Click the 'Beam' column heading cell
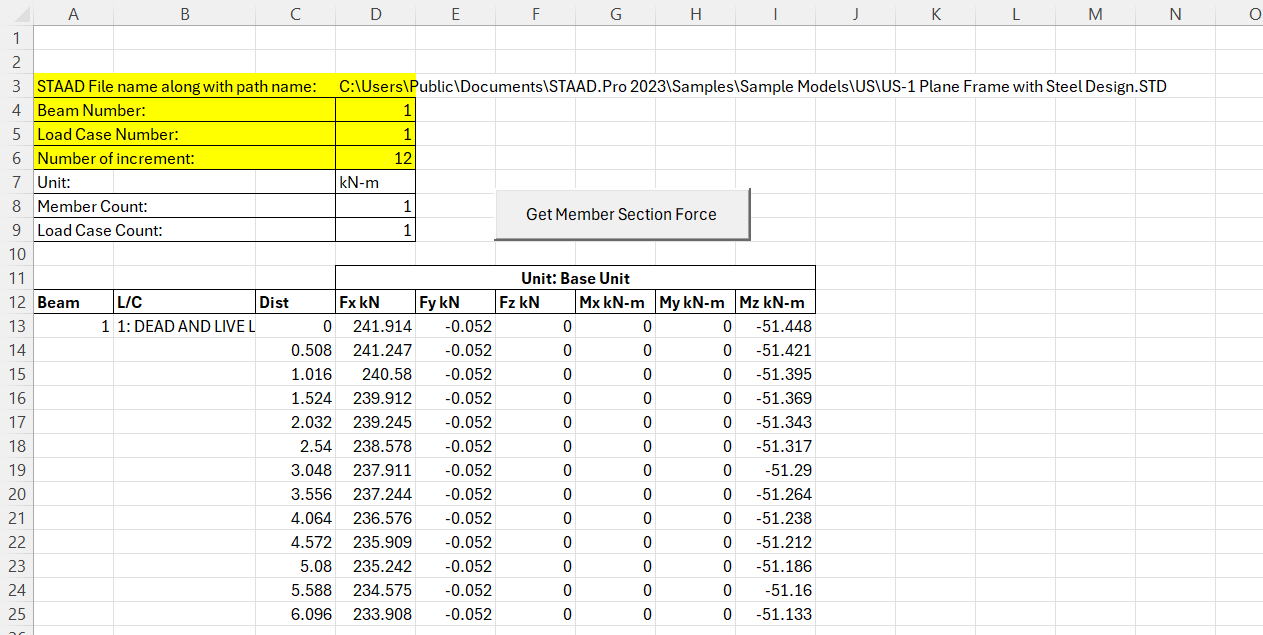This screenshot has height=635, width=1263. (74, 302)
